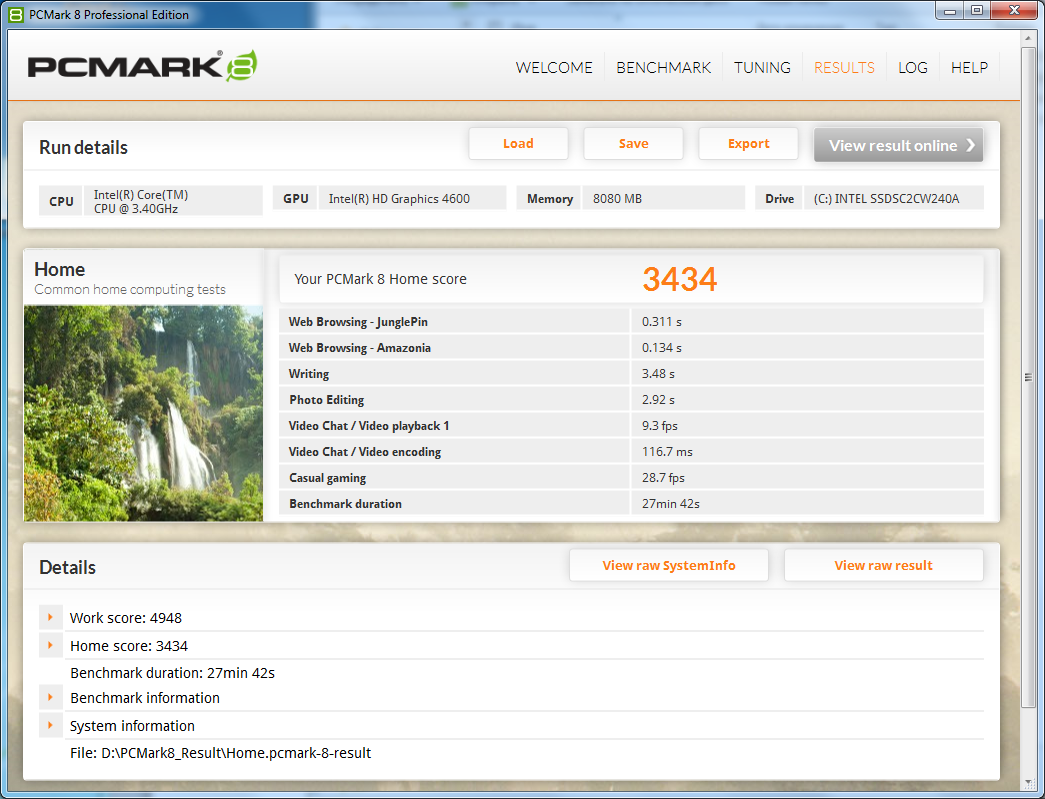Screen dimensions: 1045x799
Task: Open the Home.pcmark-8-result file link
Action: point(221,752)
